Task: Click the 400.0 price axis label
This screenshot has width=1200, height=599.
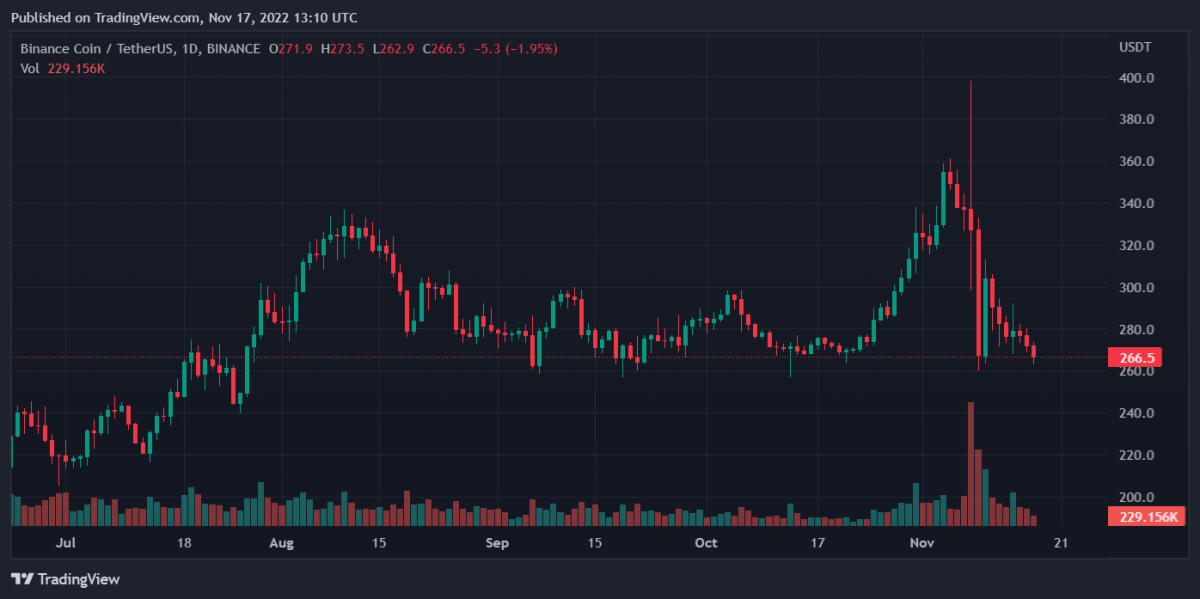Action: click(1137, 78)
